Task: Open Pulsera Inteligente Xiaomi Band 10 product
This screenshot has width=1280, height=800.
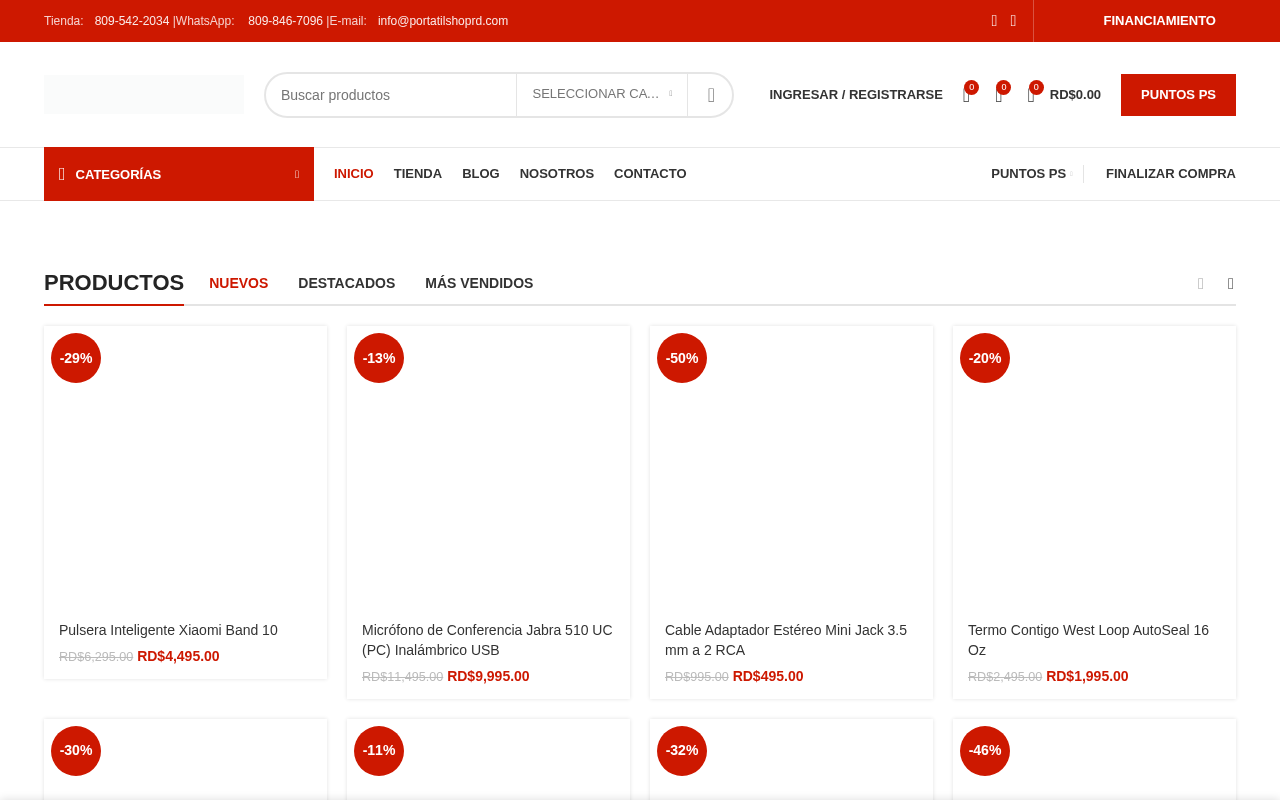Action: click(168, 630)
